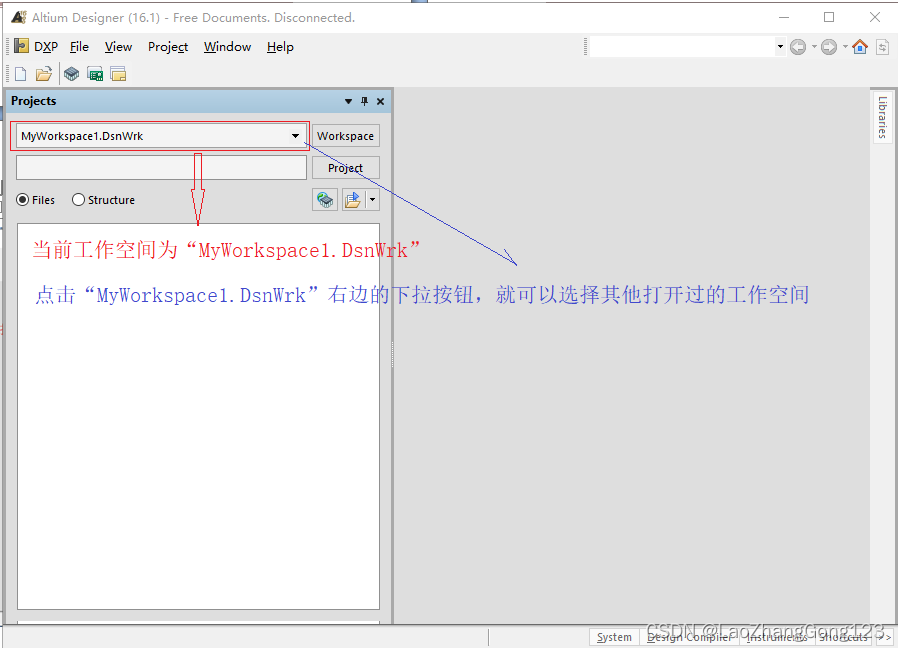Click the Project button
Image resolution: width=900 pixels, height=651 pixels.
coord(346,168)
